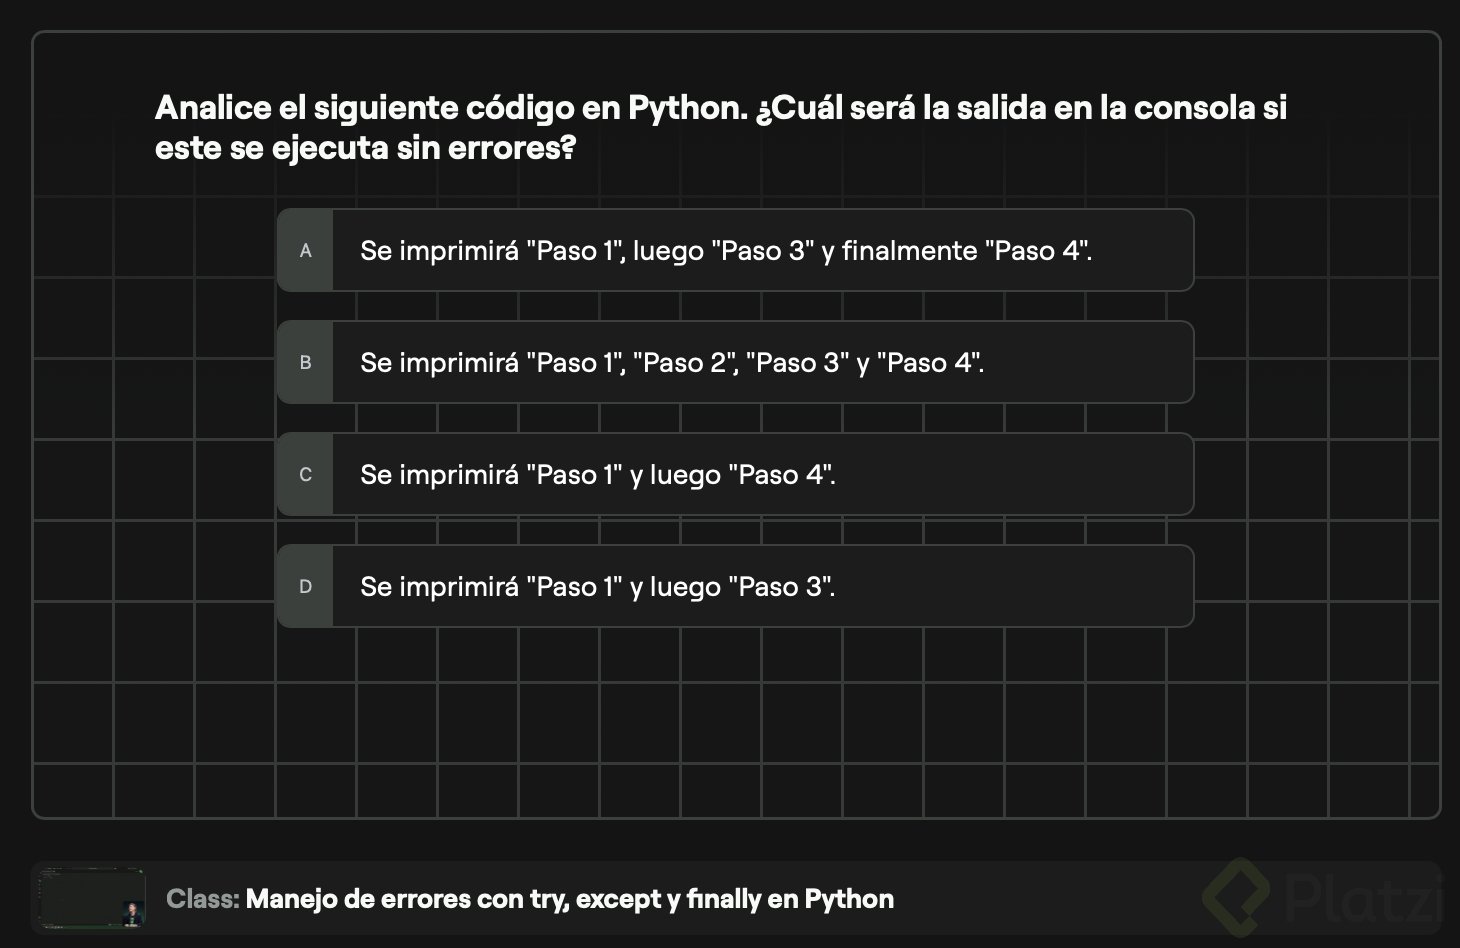Click the phrase "este se ejecuta sin errores?"
The width and height of the screenshot is (1460, 948).
(x=366, y=149)
